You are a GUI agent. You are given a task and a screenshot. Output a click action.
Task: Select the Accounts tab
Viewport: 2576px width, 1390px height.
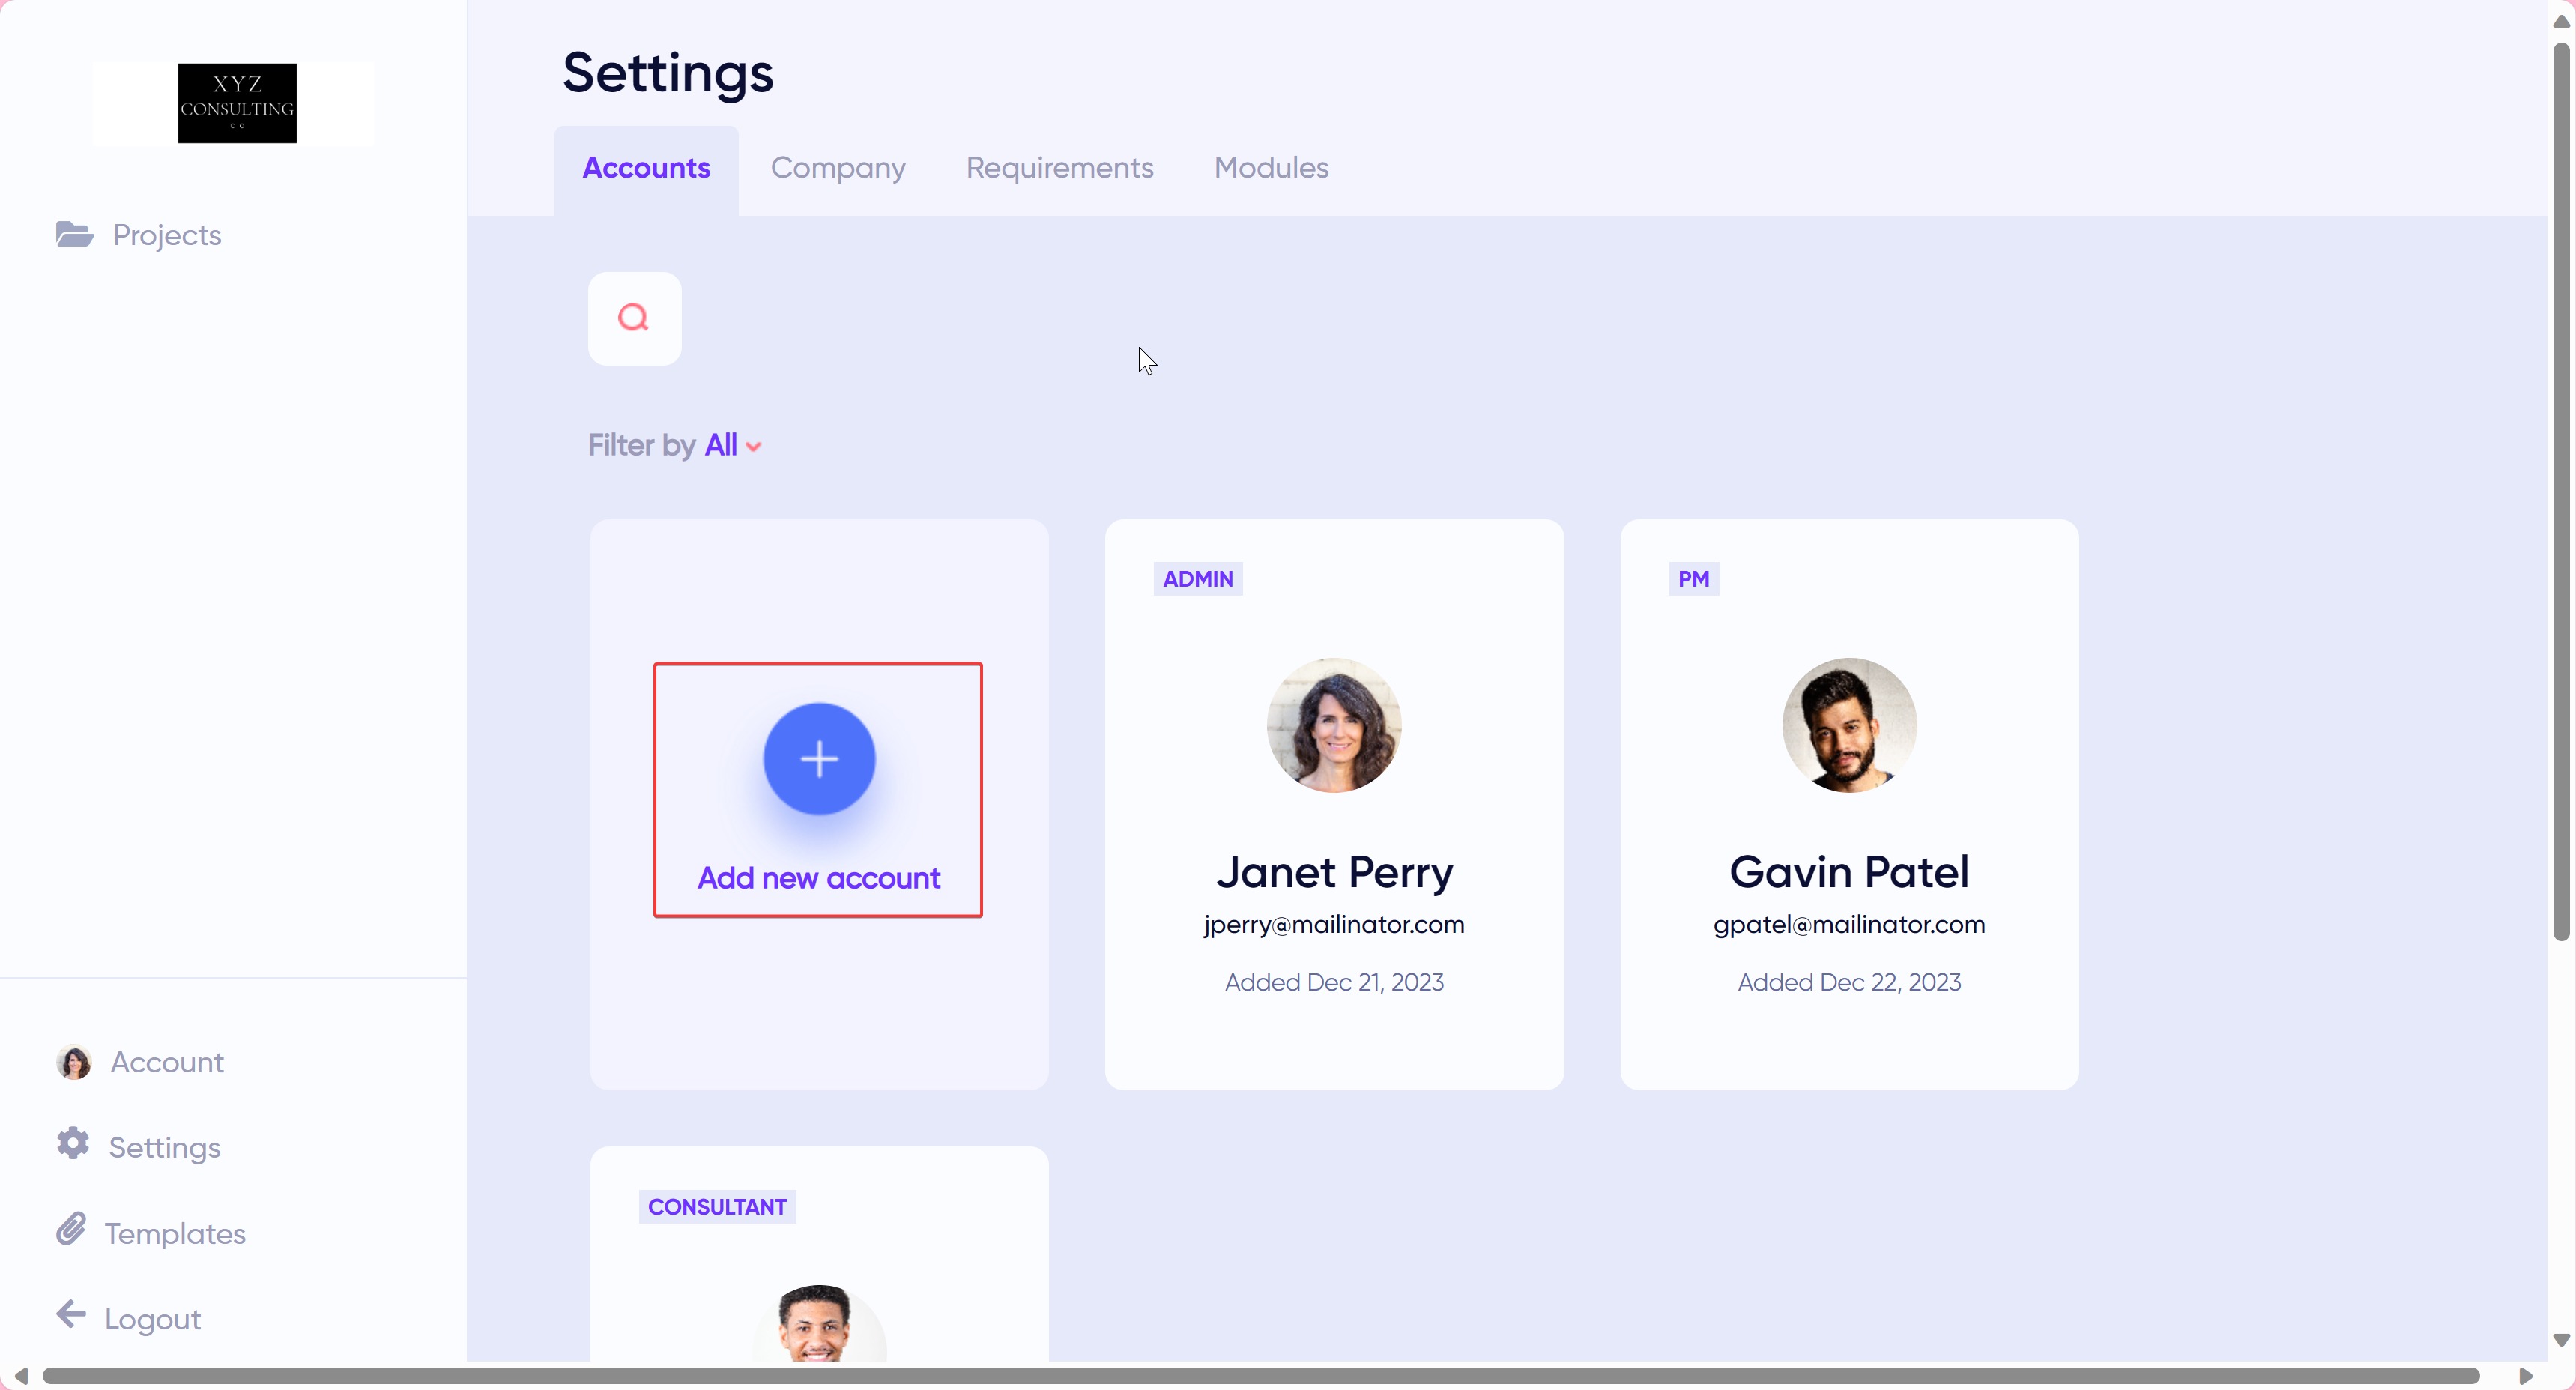pos(646,168)
